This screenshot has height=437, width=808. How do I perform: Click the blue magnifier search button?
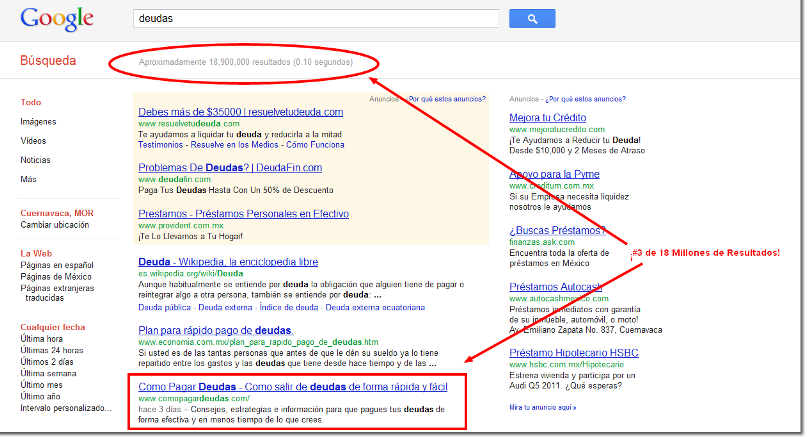[x=532, y=19]
